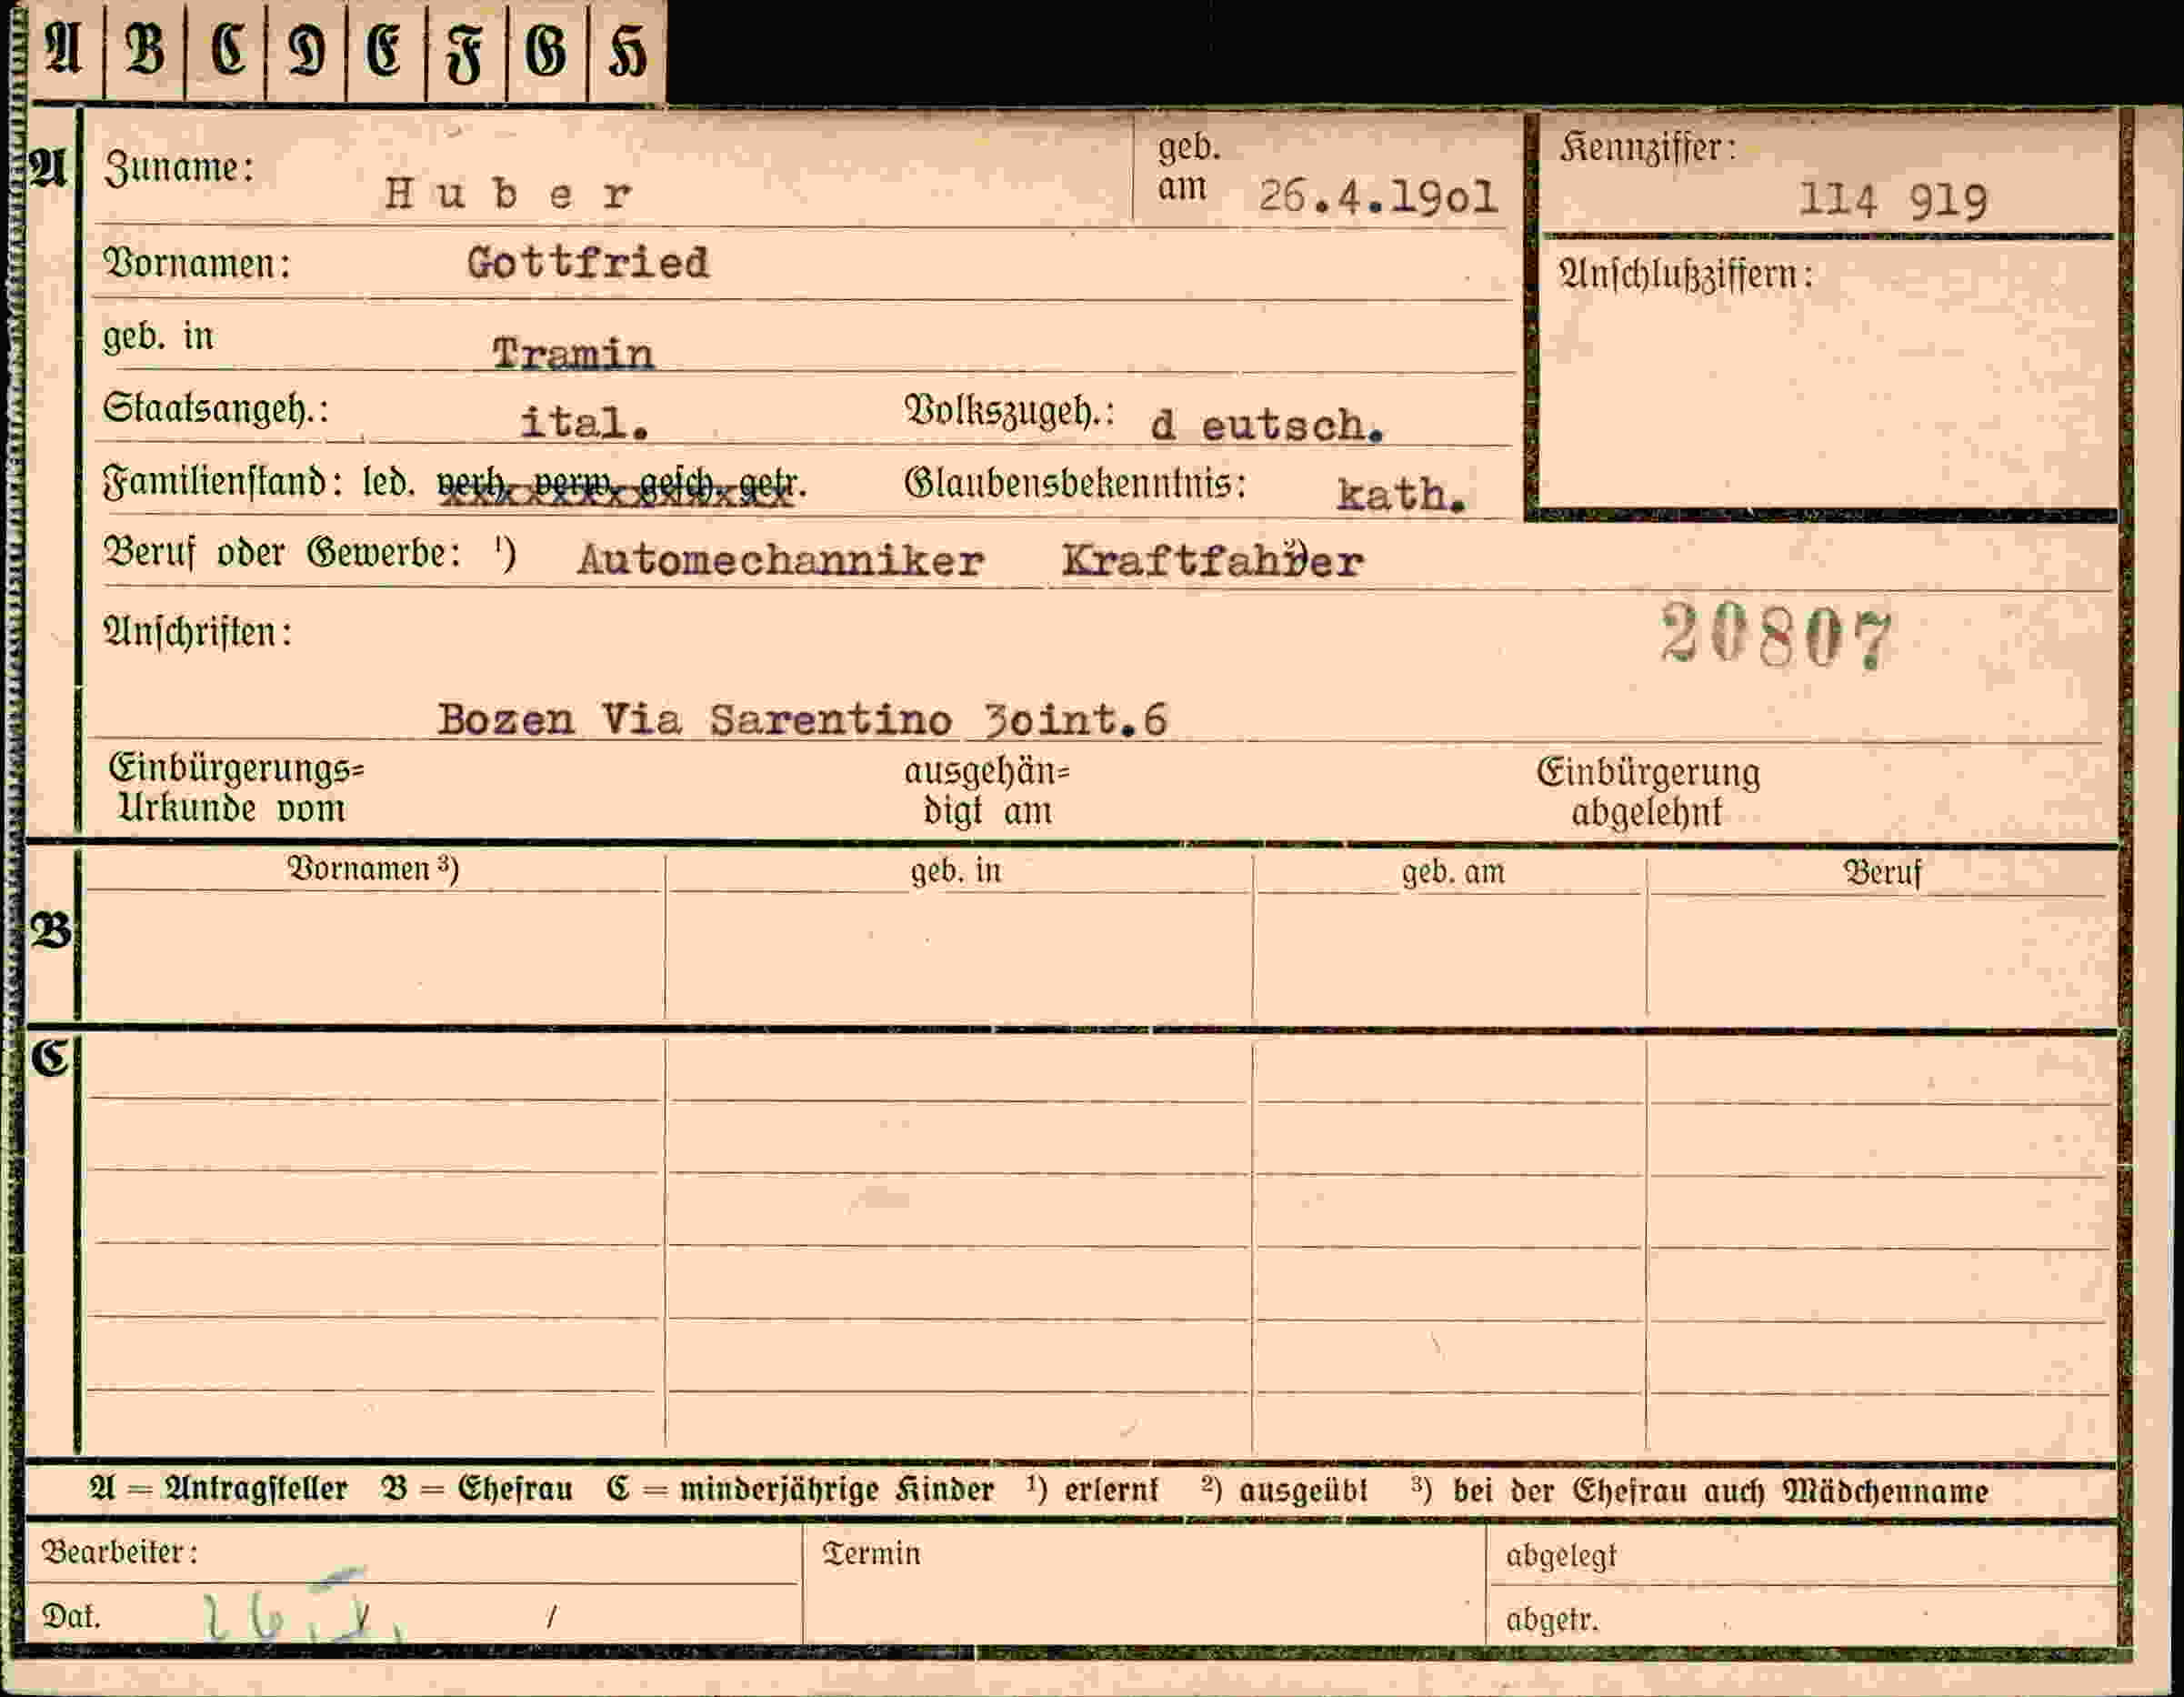Select index tab letter G
The width and height of the screenshot is (2184, 1697).
546,50
